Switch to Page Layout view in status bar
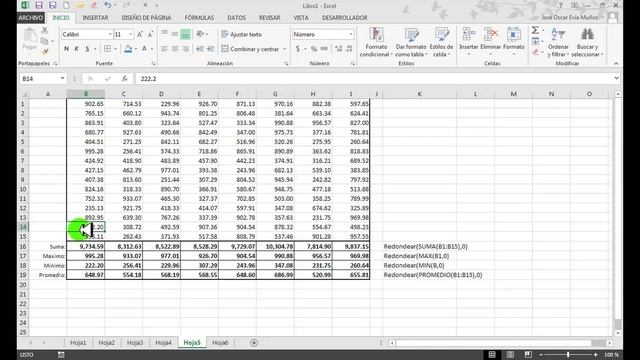This screenshot has width=640, height=360. [510, 355]
